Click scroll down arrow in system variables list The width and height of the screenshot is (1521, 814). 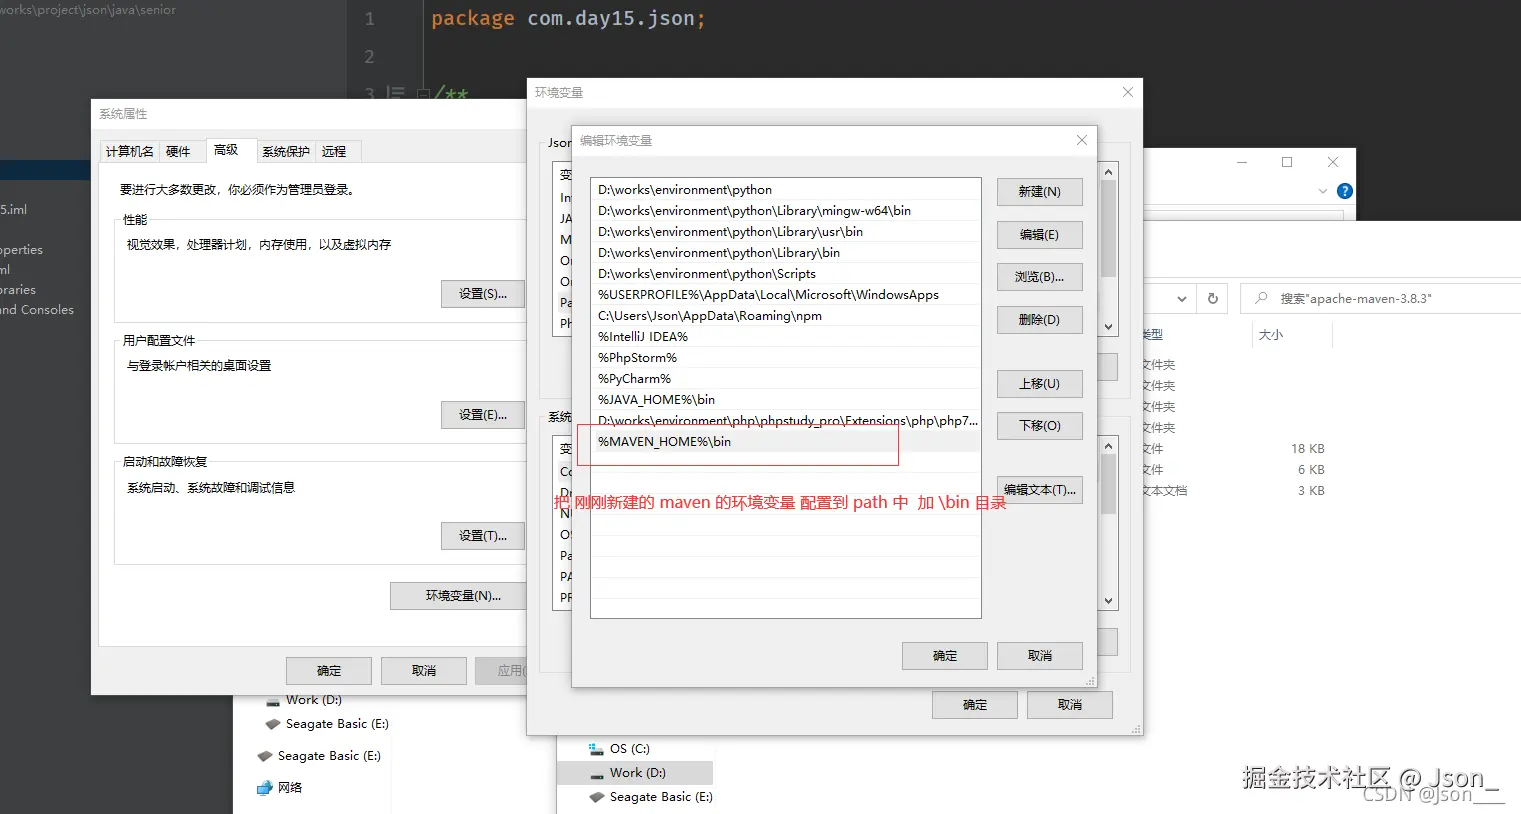pos(1108,601)
